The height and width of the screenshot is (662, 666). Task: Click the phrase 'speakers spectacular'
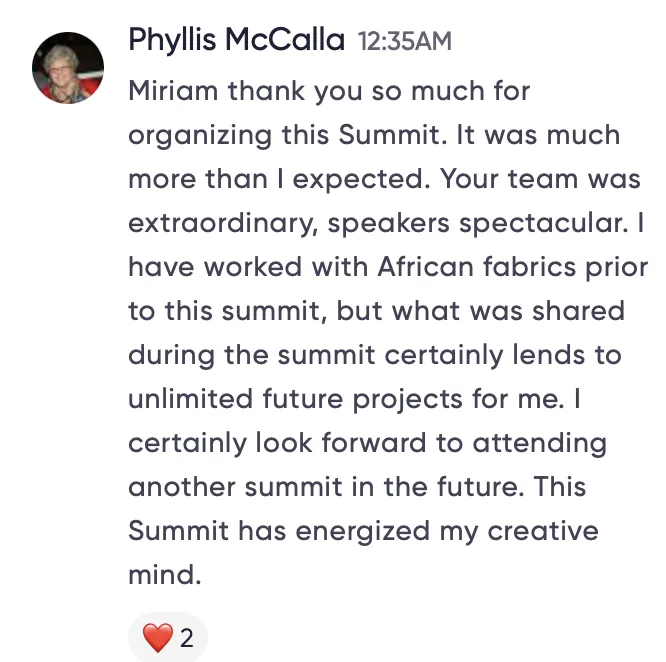point(477,224)
